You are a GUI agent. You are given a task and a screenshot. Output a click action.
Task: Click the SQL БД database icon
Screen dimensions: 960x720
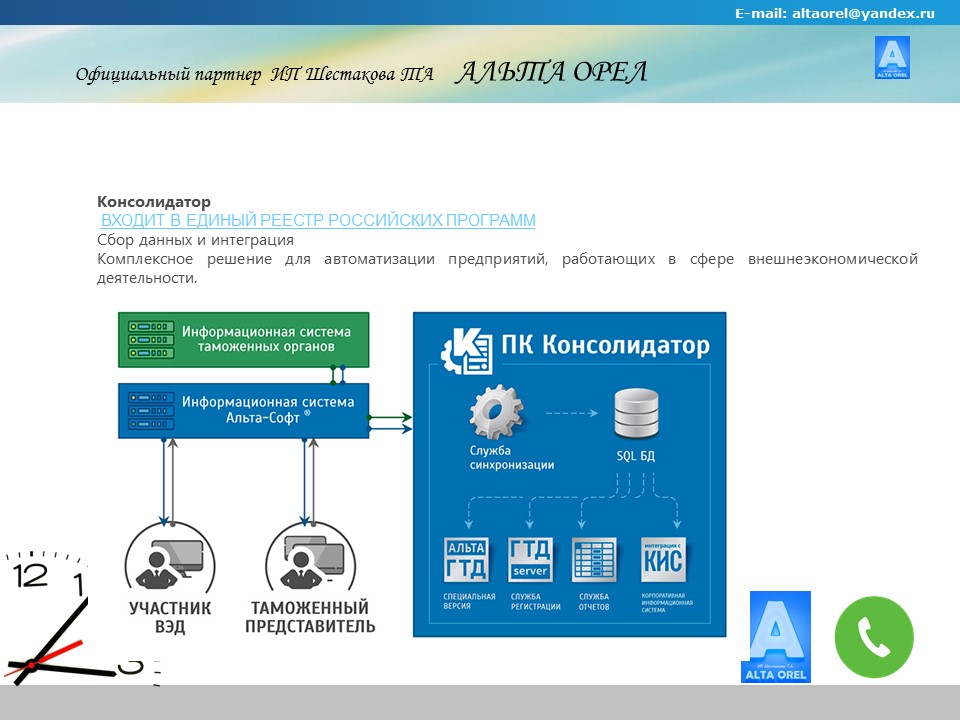tap(636, 413)
